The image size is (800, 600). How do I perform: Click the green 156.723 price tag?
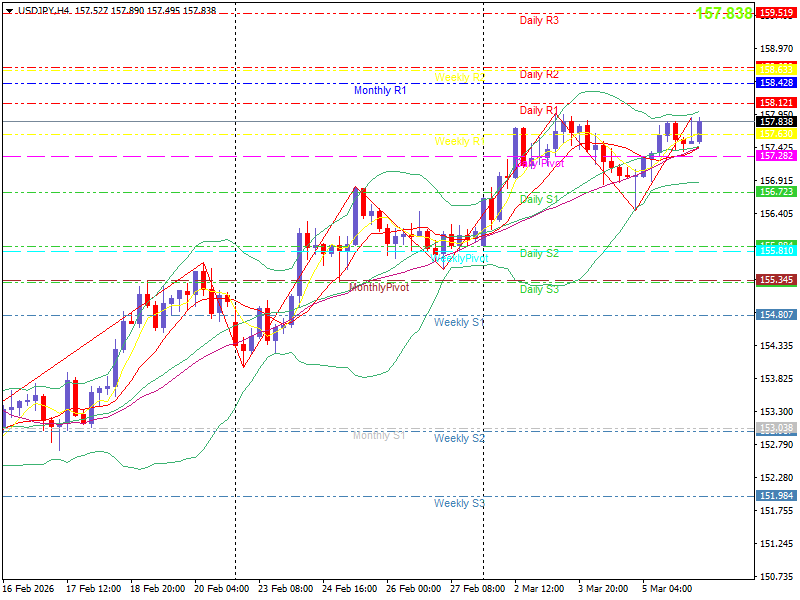pos(776,192)
